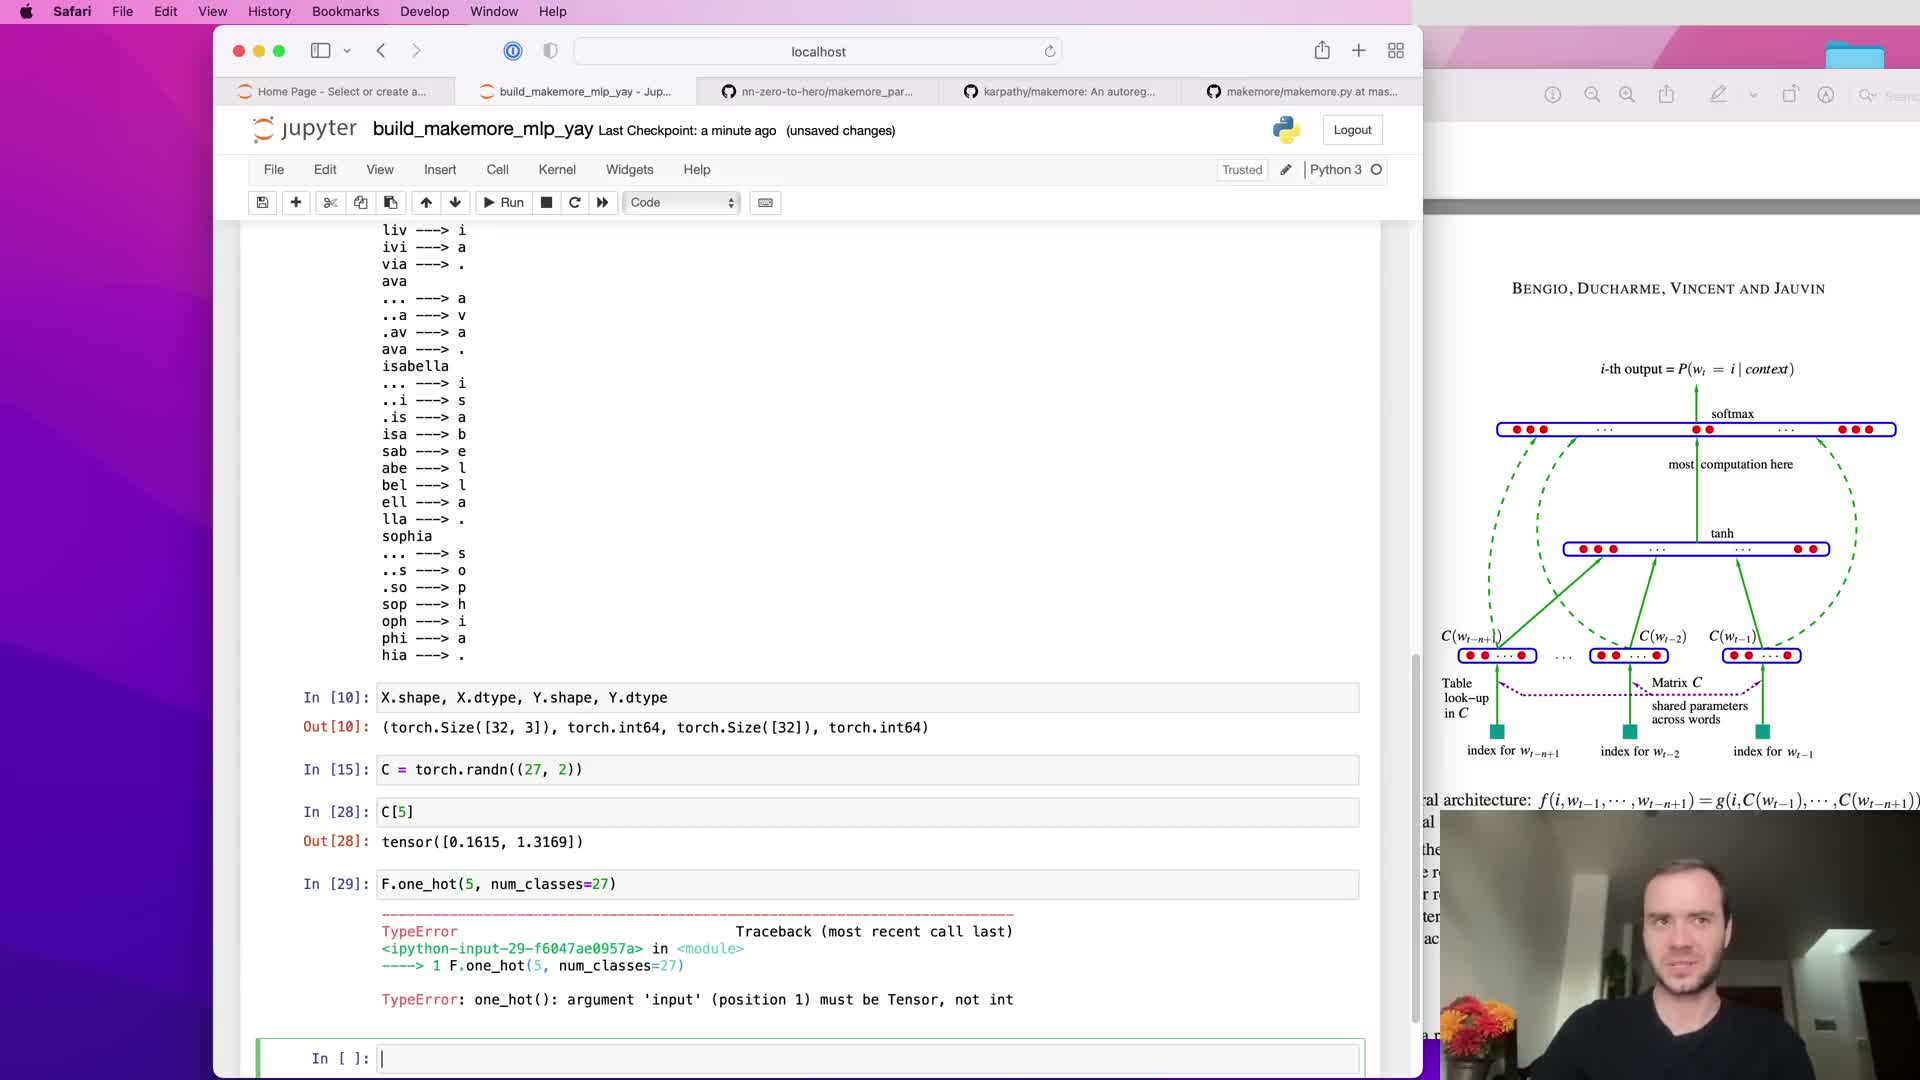Cut selected cells with scissors icon
The width and height of the screenshot is (1920, 1080).
330,203
